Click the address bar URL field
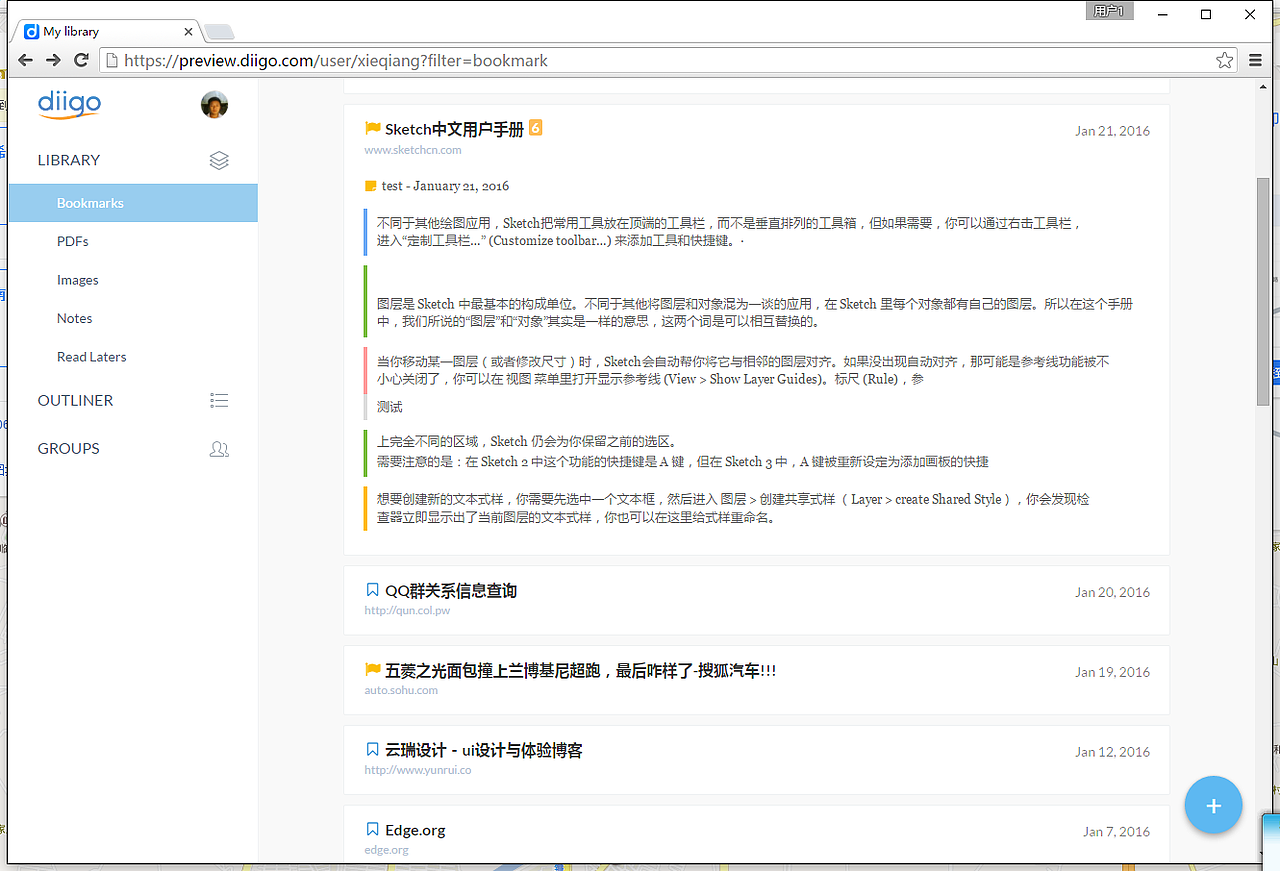1280x871 pixels. click(668, 61)
